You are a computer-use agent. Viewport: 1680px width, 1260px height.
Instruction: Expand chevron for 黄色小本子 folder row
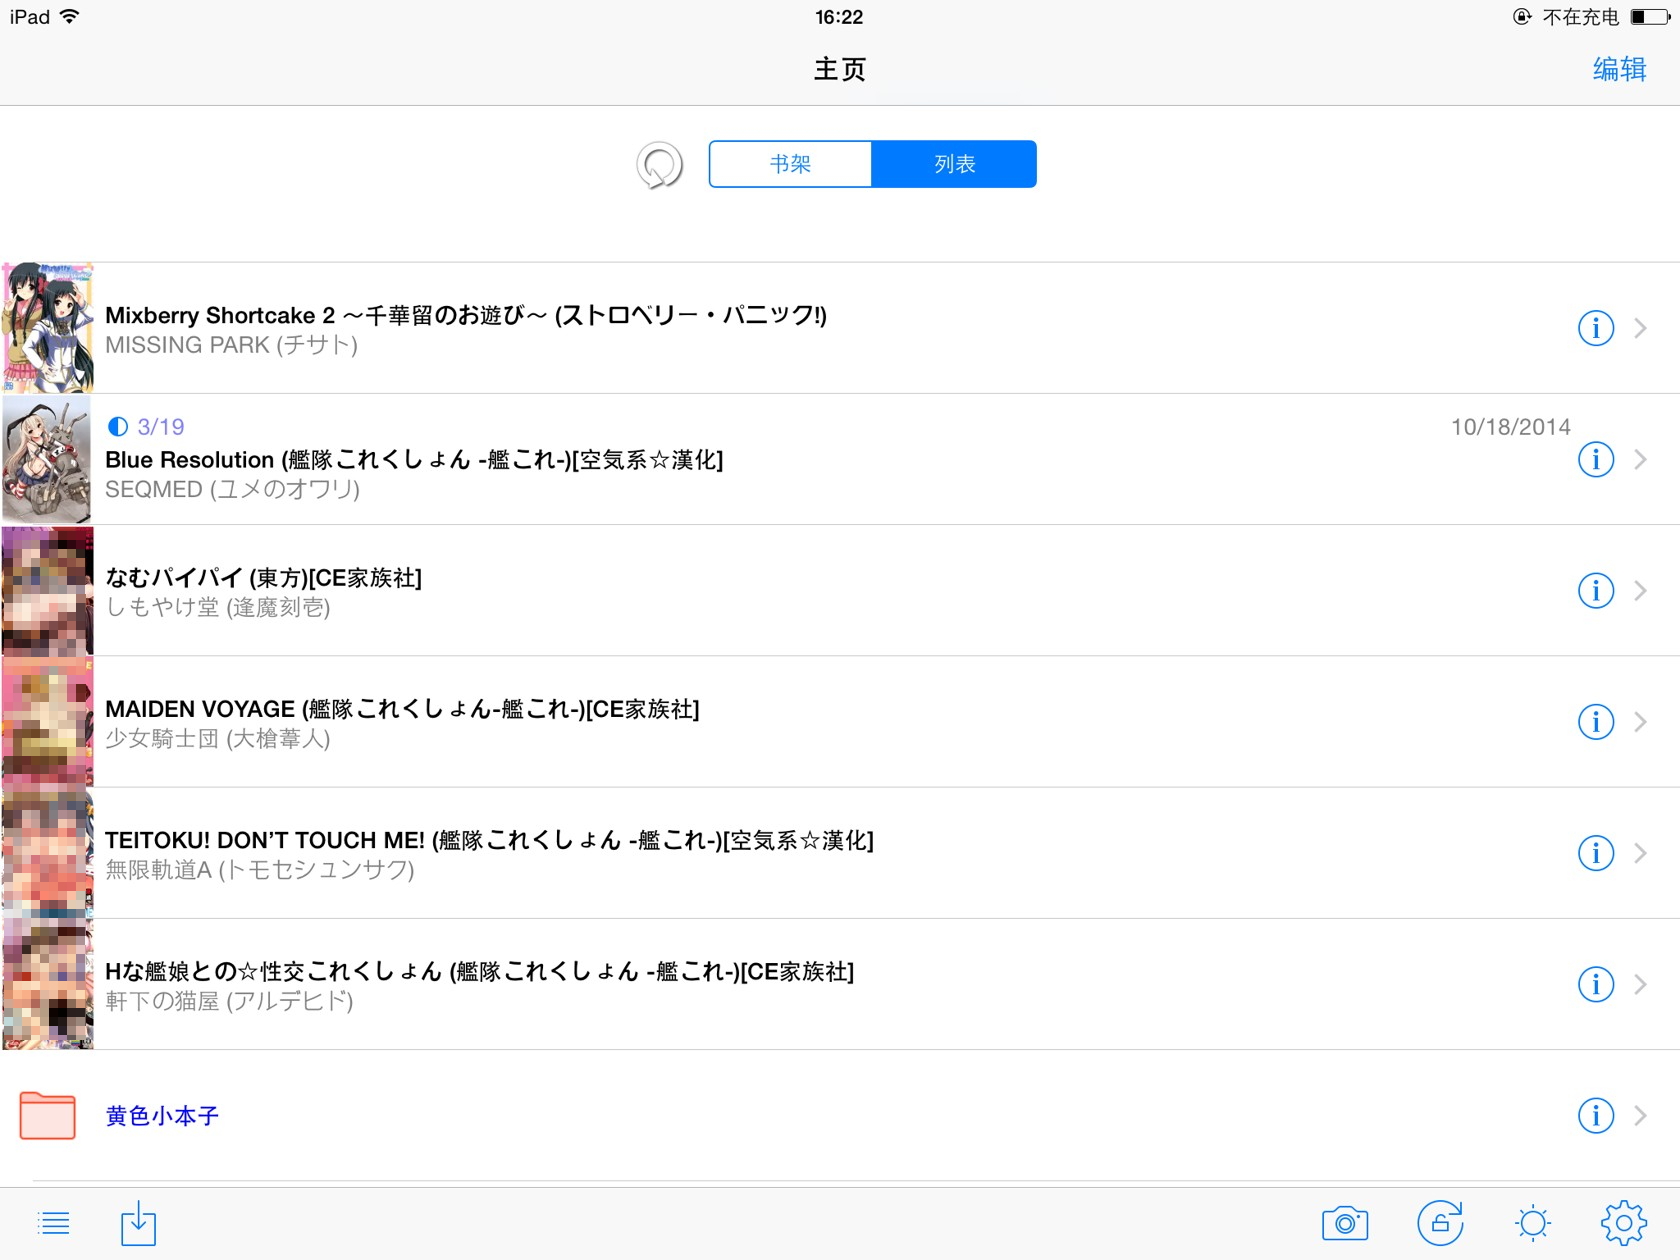tap(1640, 1115)
